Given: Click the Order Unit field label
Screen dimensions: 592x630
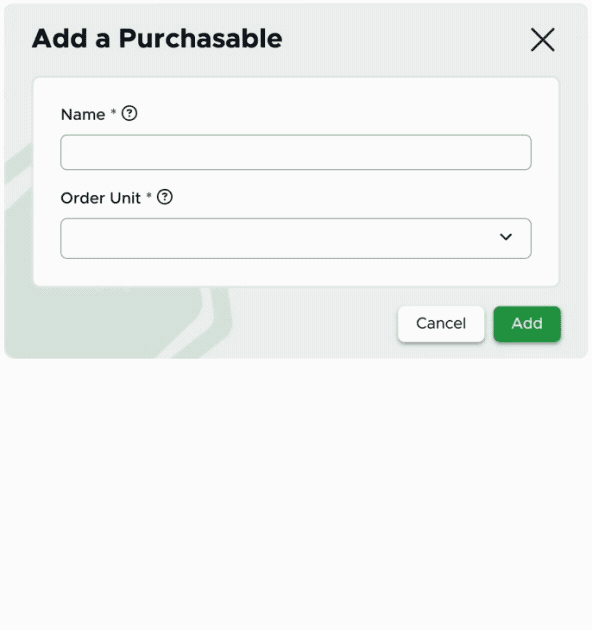Looking at the screenshot, I should point(100,198).
